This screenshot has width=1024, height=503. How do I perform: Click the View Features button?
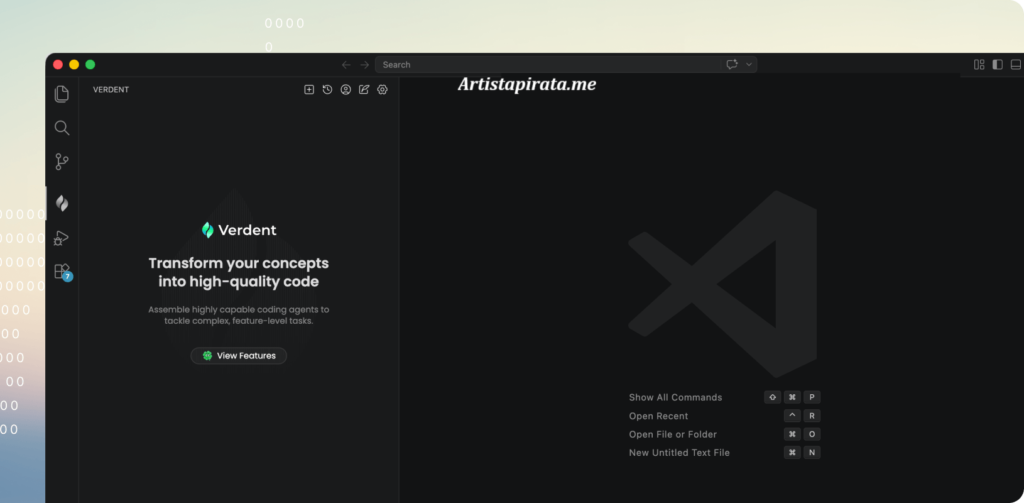tap(238, 356)
